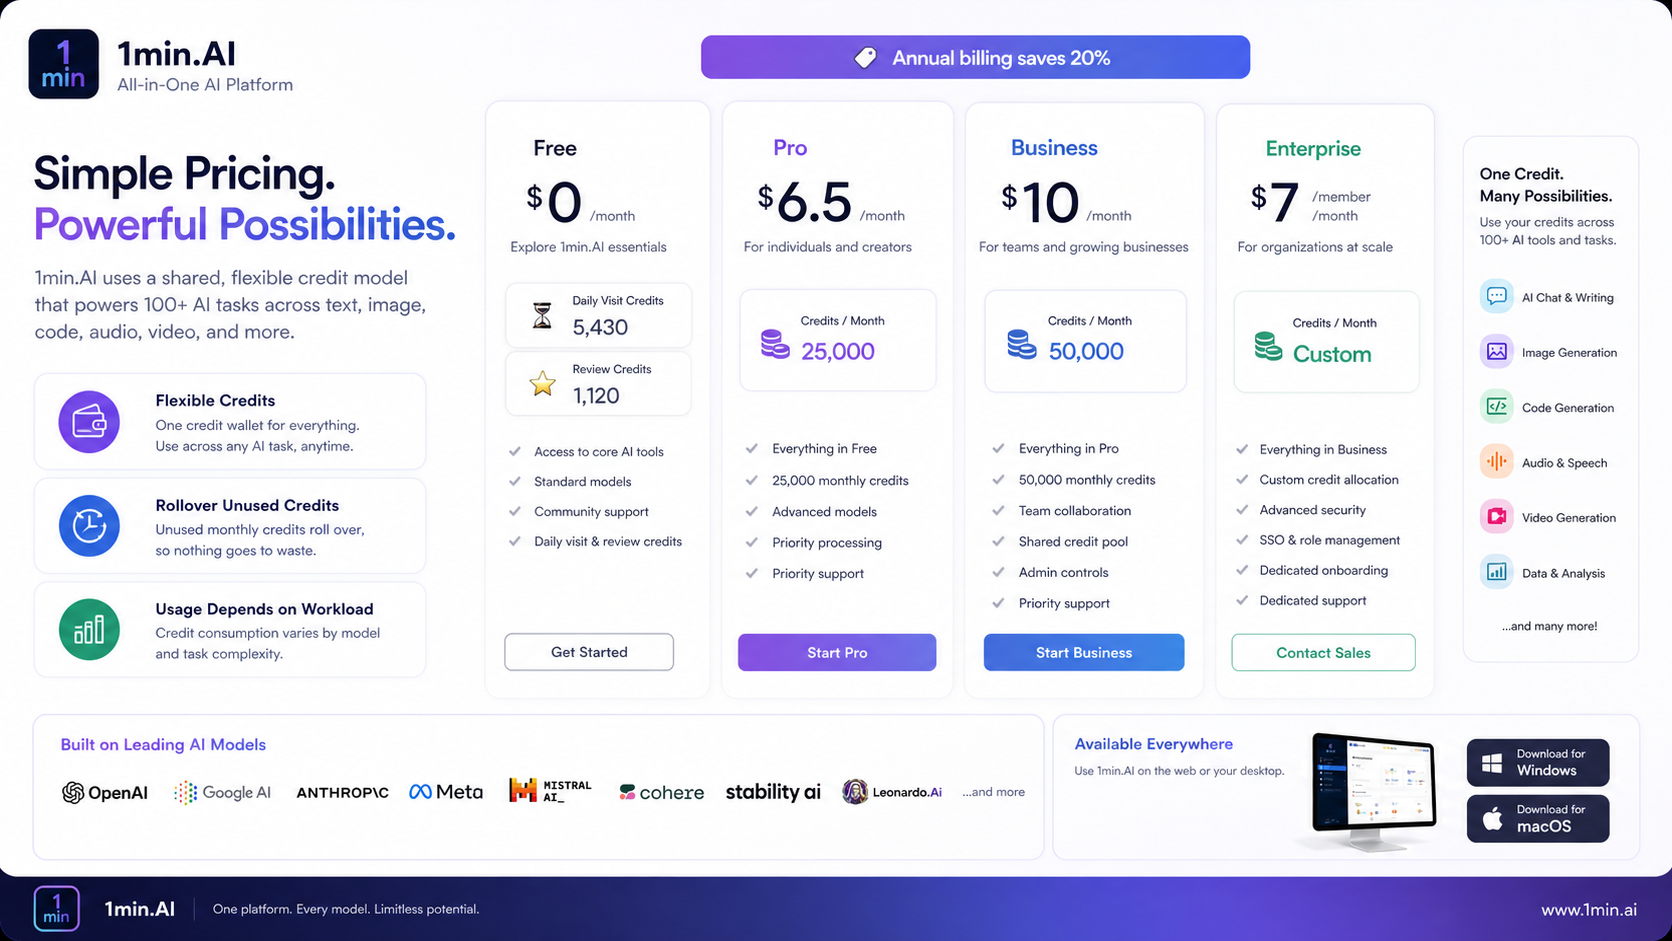Click the 1min.AI logo in header
Screen dimensions: 1672x941
point(63,64)
